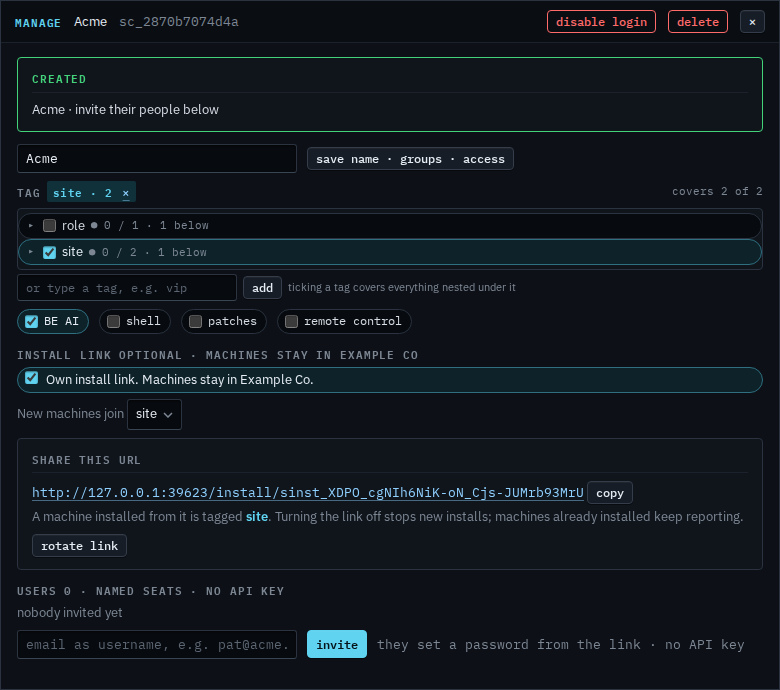Viewport: 780px width, 690px height.
Task: Click the add tag button
Action: (262, 288)
